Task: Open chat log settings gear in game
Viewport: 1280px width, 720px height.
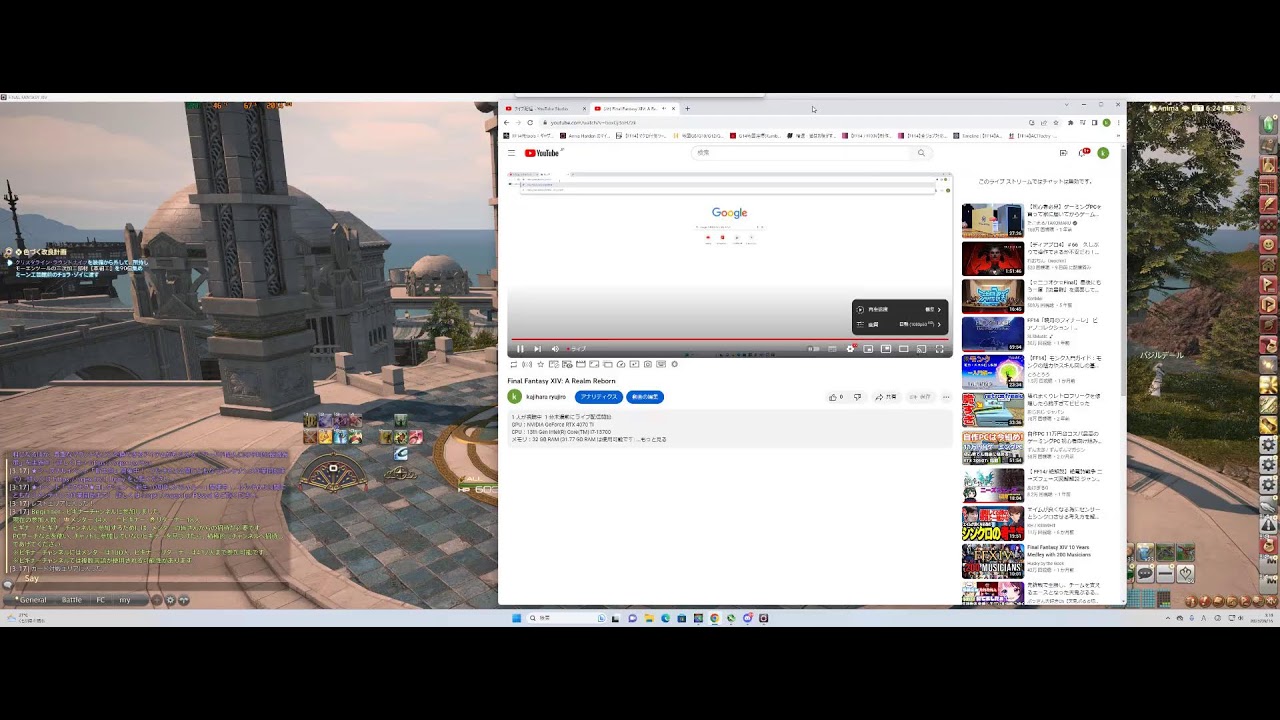Action: [x=170, y=600]
